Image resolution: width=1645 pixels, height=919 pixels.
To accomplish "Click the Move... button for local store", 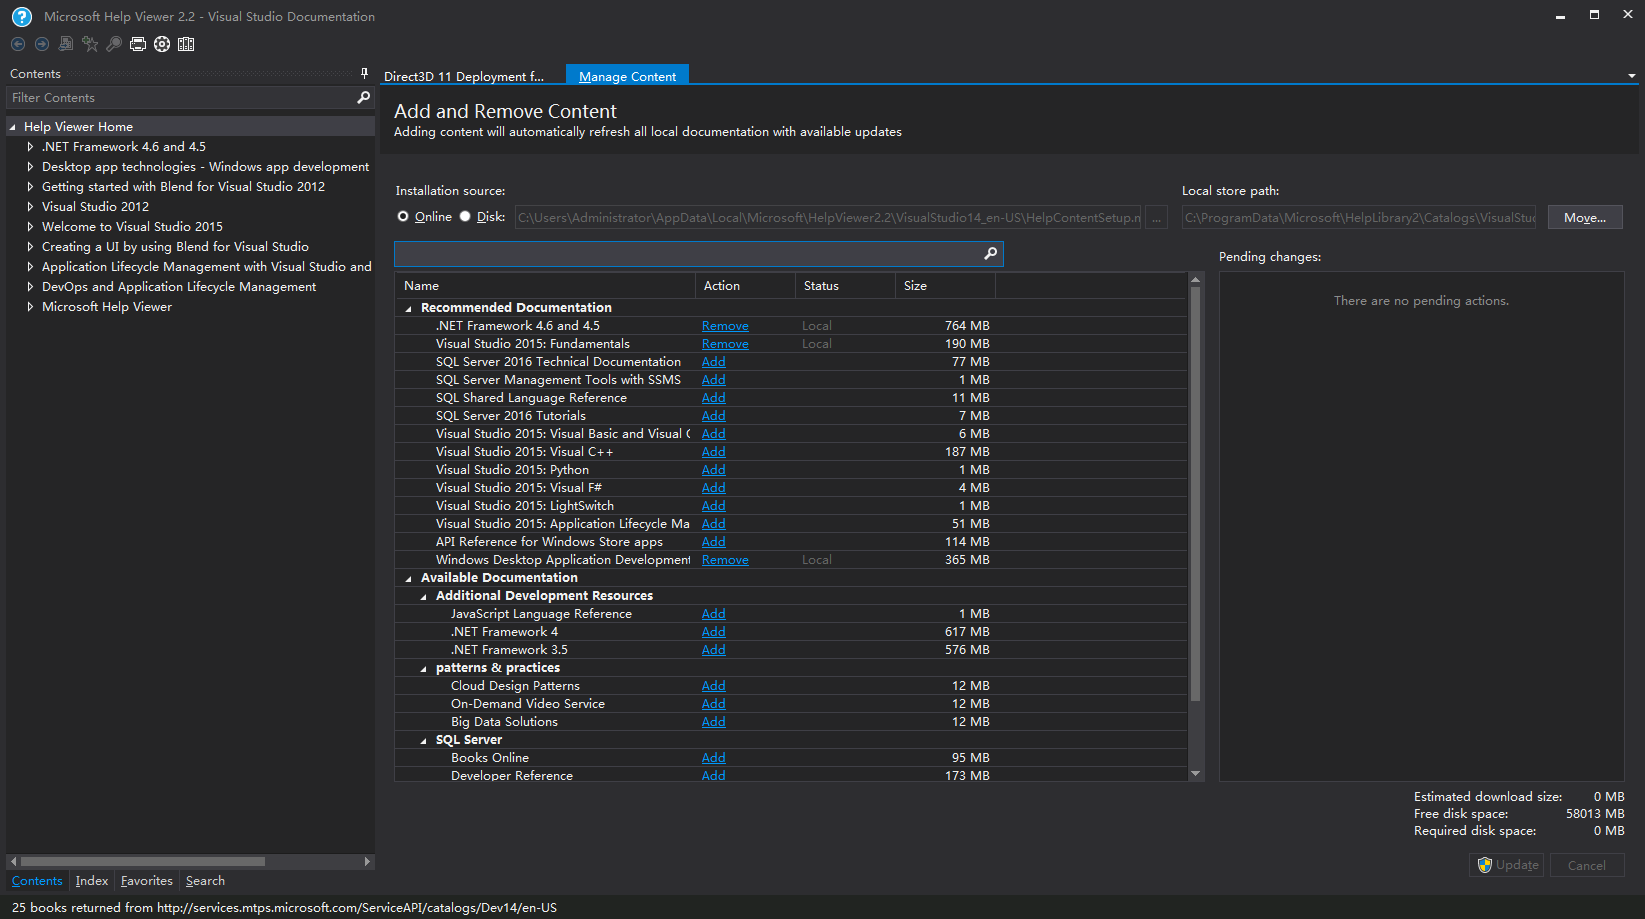I will pos(1585,217).
